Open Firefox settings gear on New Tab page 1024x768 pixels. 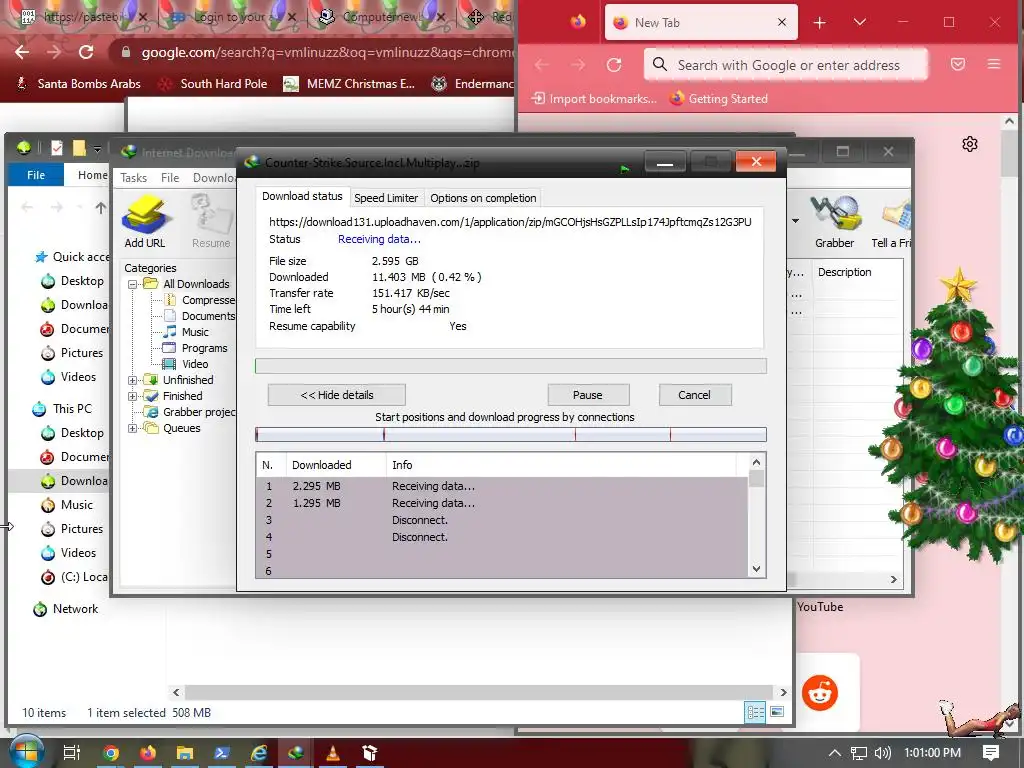pos(970,144)
